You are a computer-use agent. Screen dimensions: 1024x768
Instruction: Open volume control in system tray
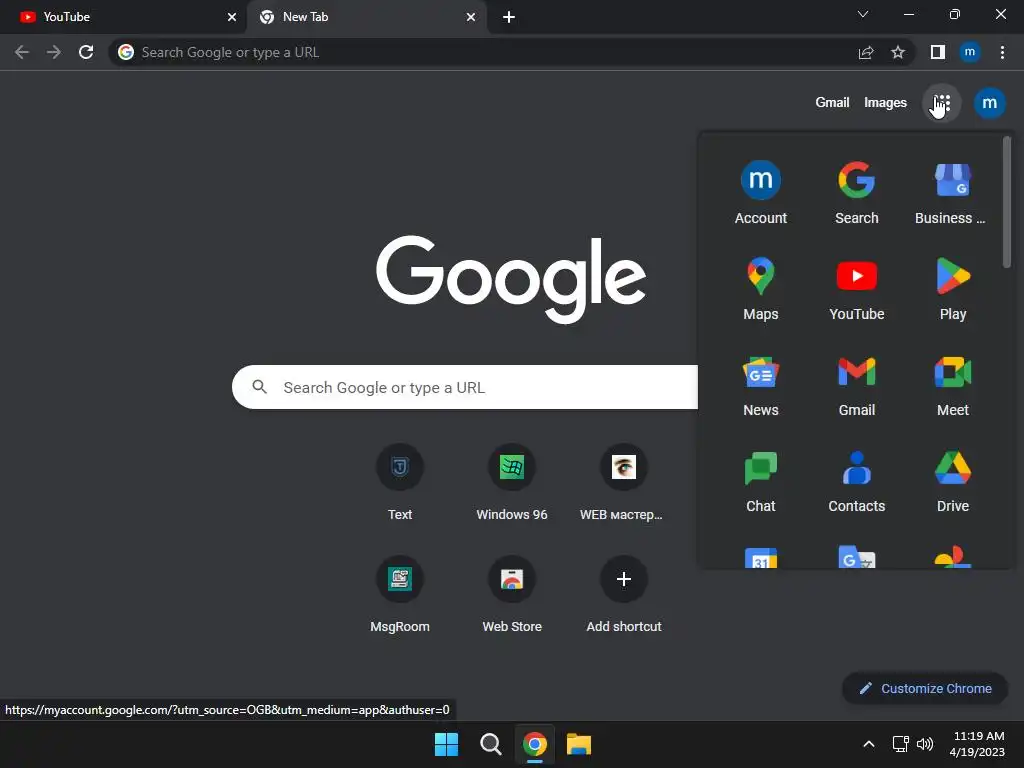(925, 744)
